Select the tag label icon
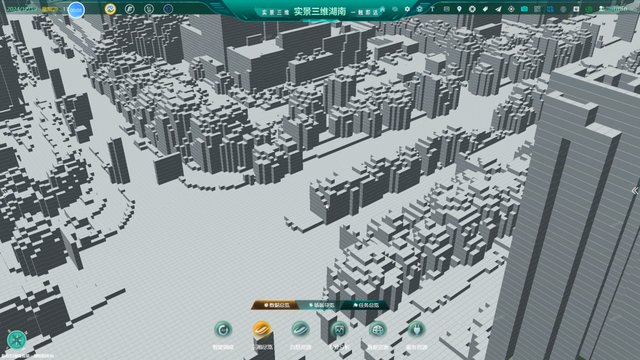 485,9
